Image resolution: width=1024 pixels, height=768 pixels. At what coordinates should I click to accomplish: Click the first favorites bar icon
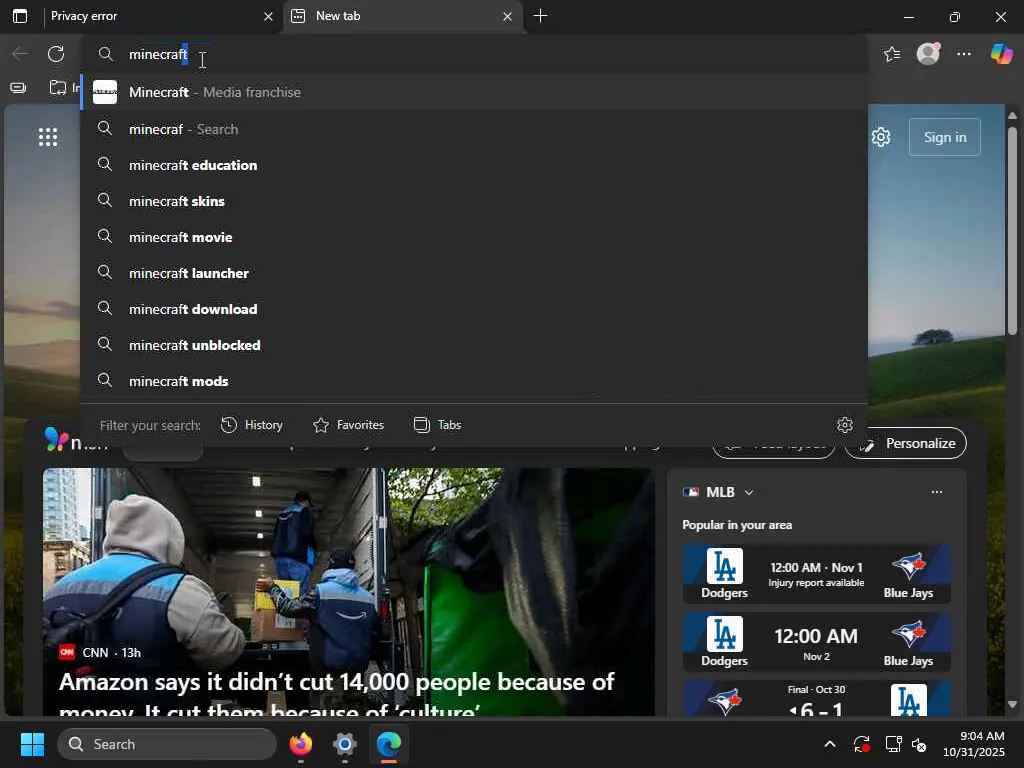18,88
